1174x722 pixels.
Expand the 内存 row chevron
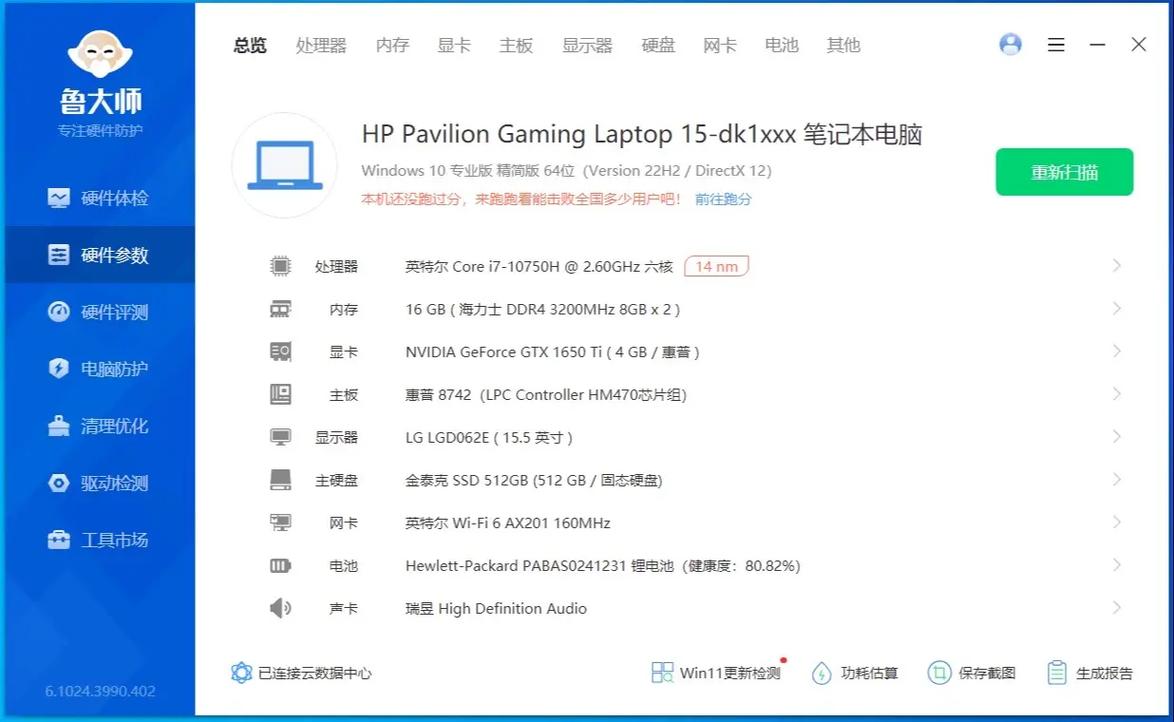pos(1116,308)
